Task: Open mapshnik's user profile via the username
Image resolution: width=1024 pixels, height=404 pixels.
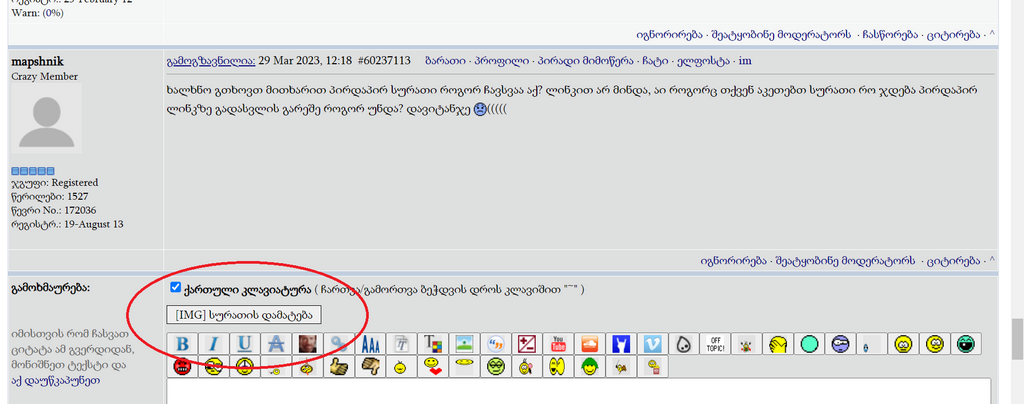Action: (37, 62)
